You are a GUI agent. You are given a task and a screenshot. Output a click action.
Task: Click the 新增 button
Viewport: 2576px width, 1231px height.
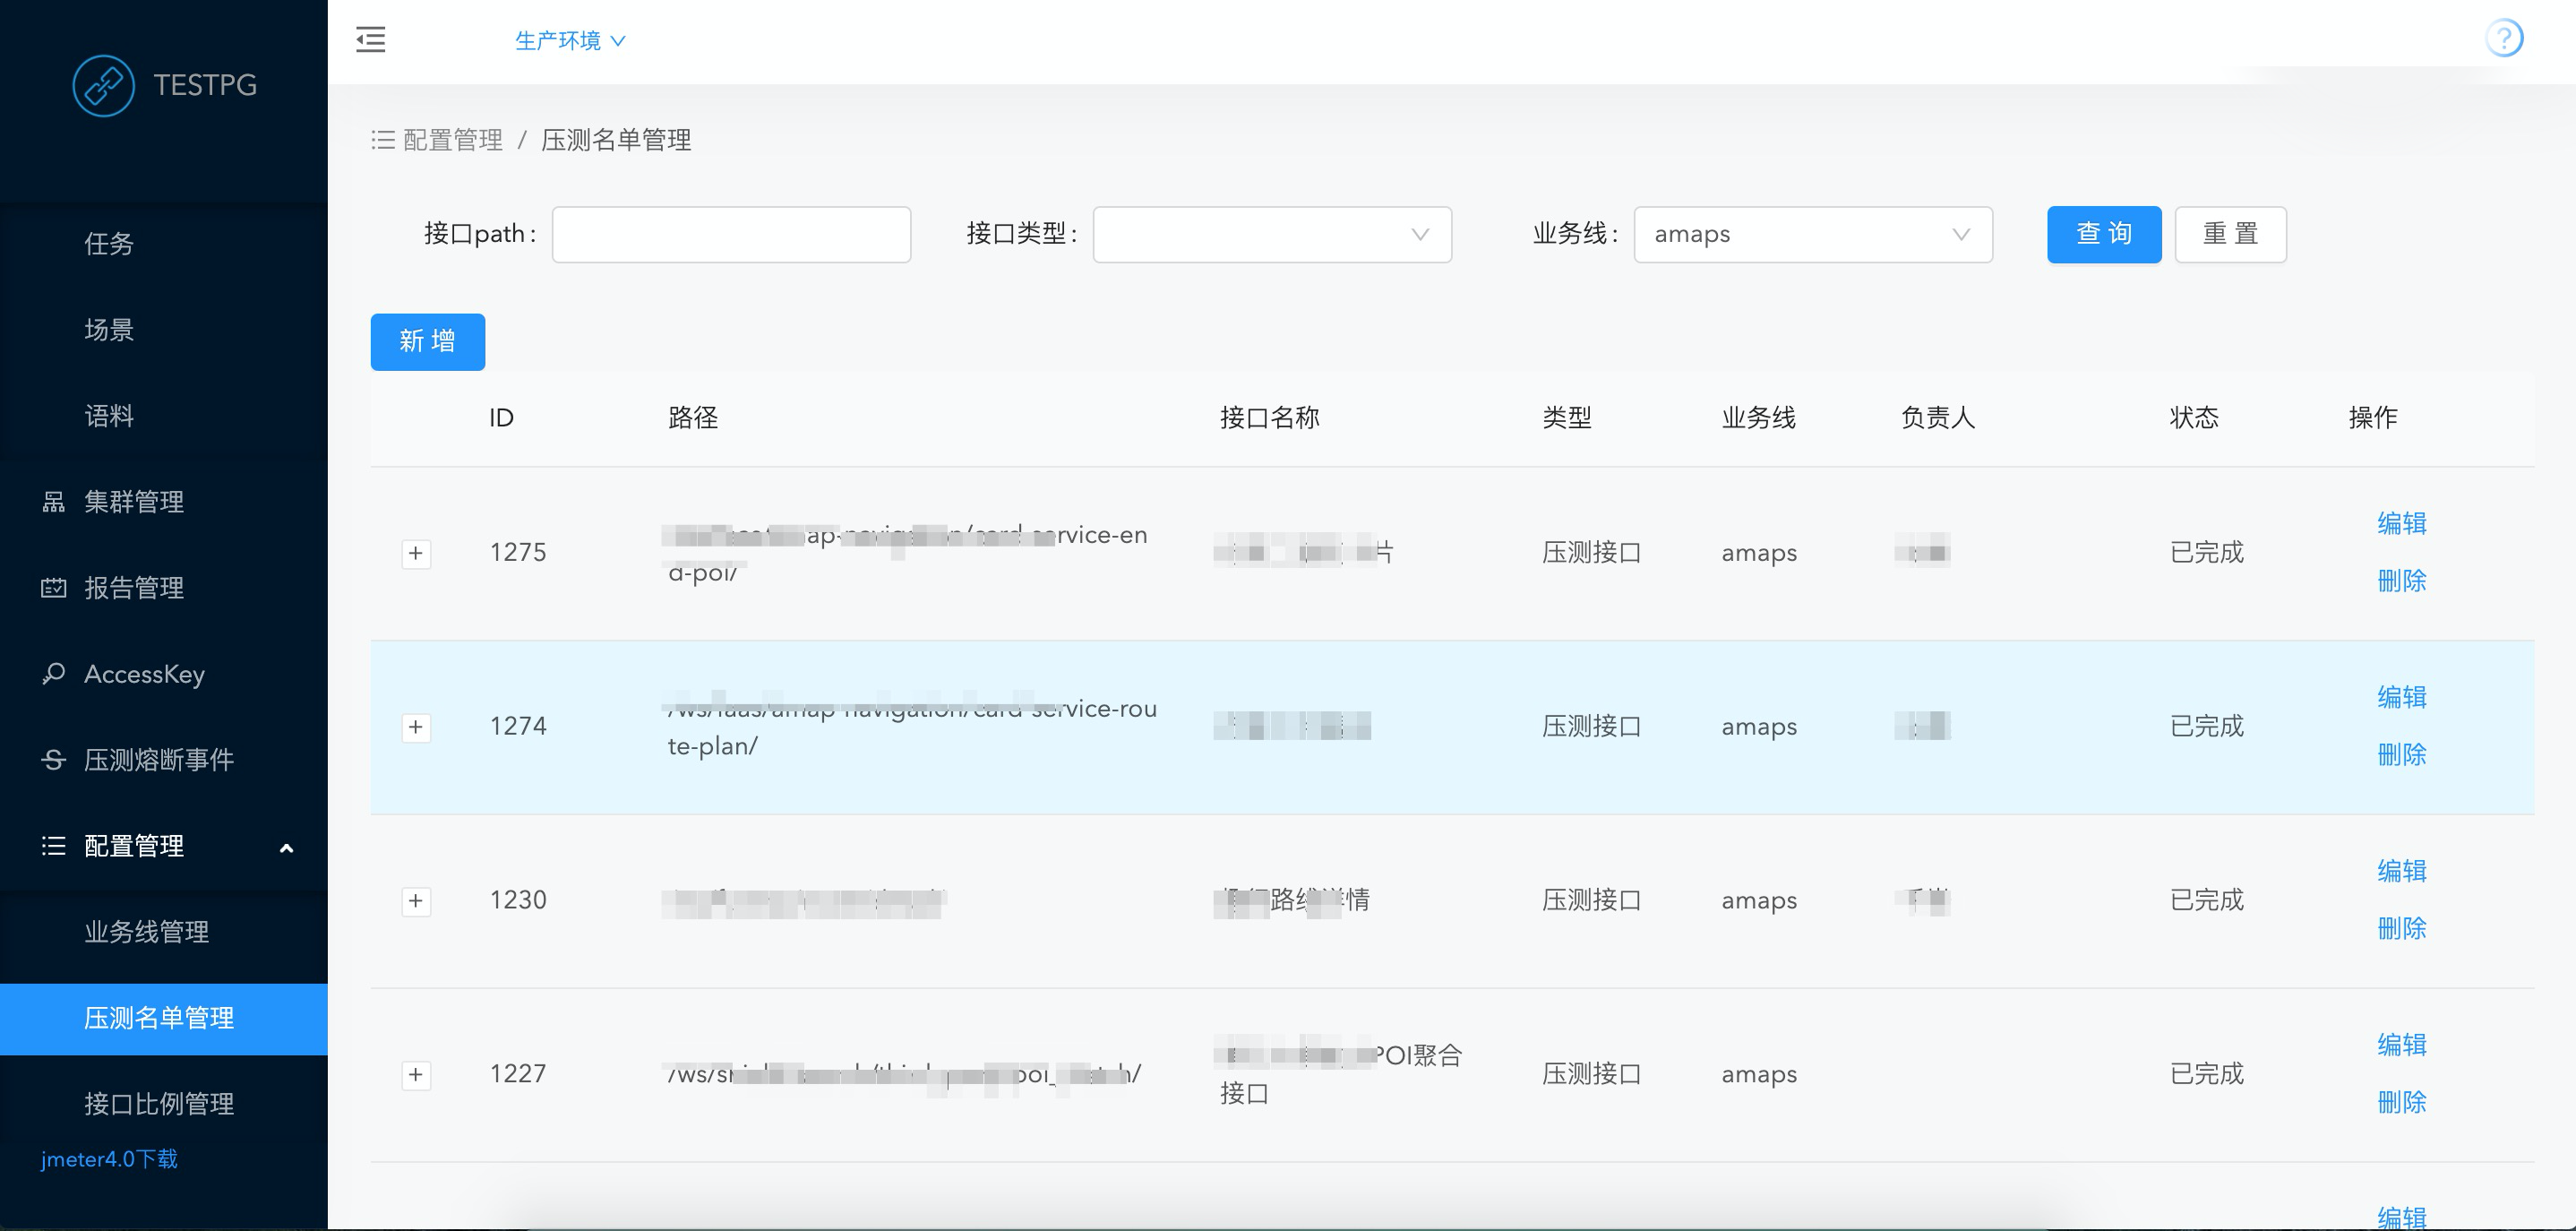pos(427,342)
